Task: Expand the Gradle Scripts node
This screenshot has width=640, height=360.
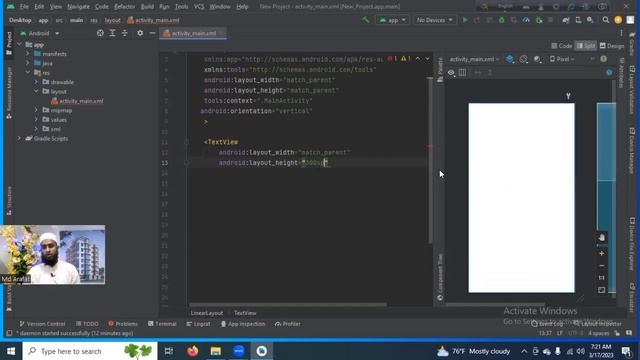Action: click(19, 138)
